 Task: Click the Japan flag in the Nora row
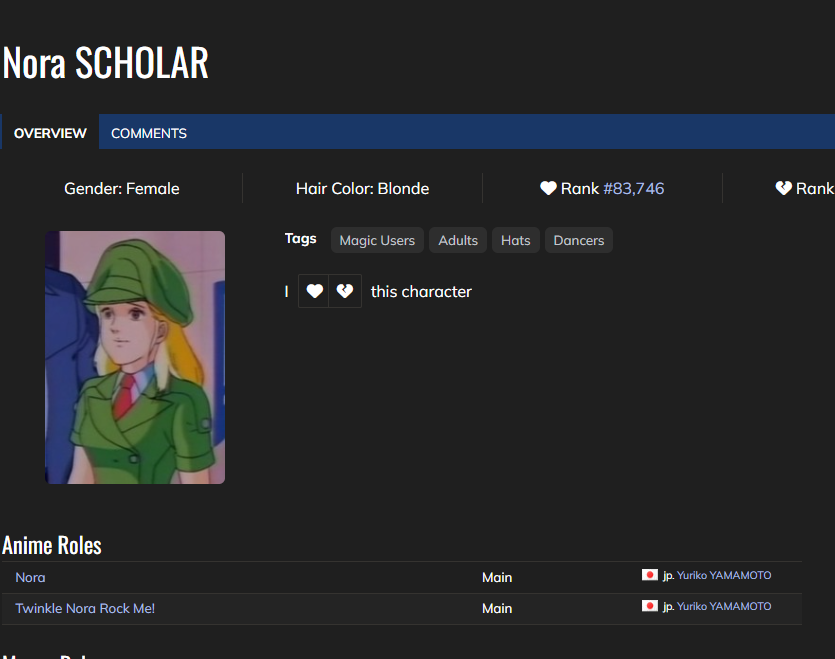[650, 575]
